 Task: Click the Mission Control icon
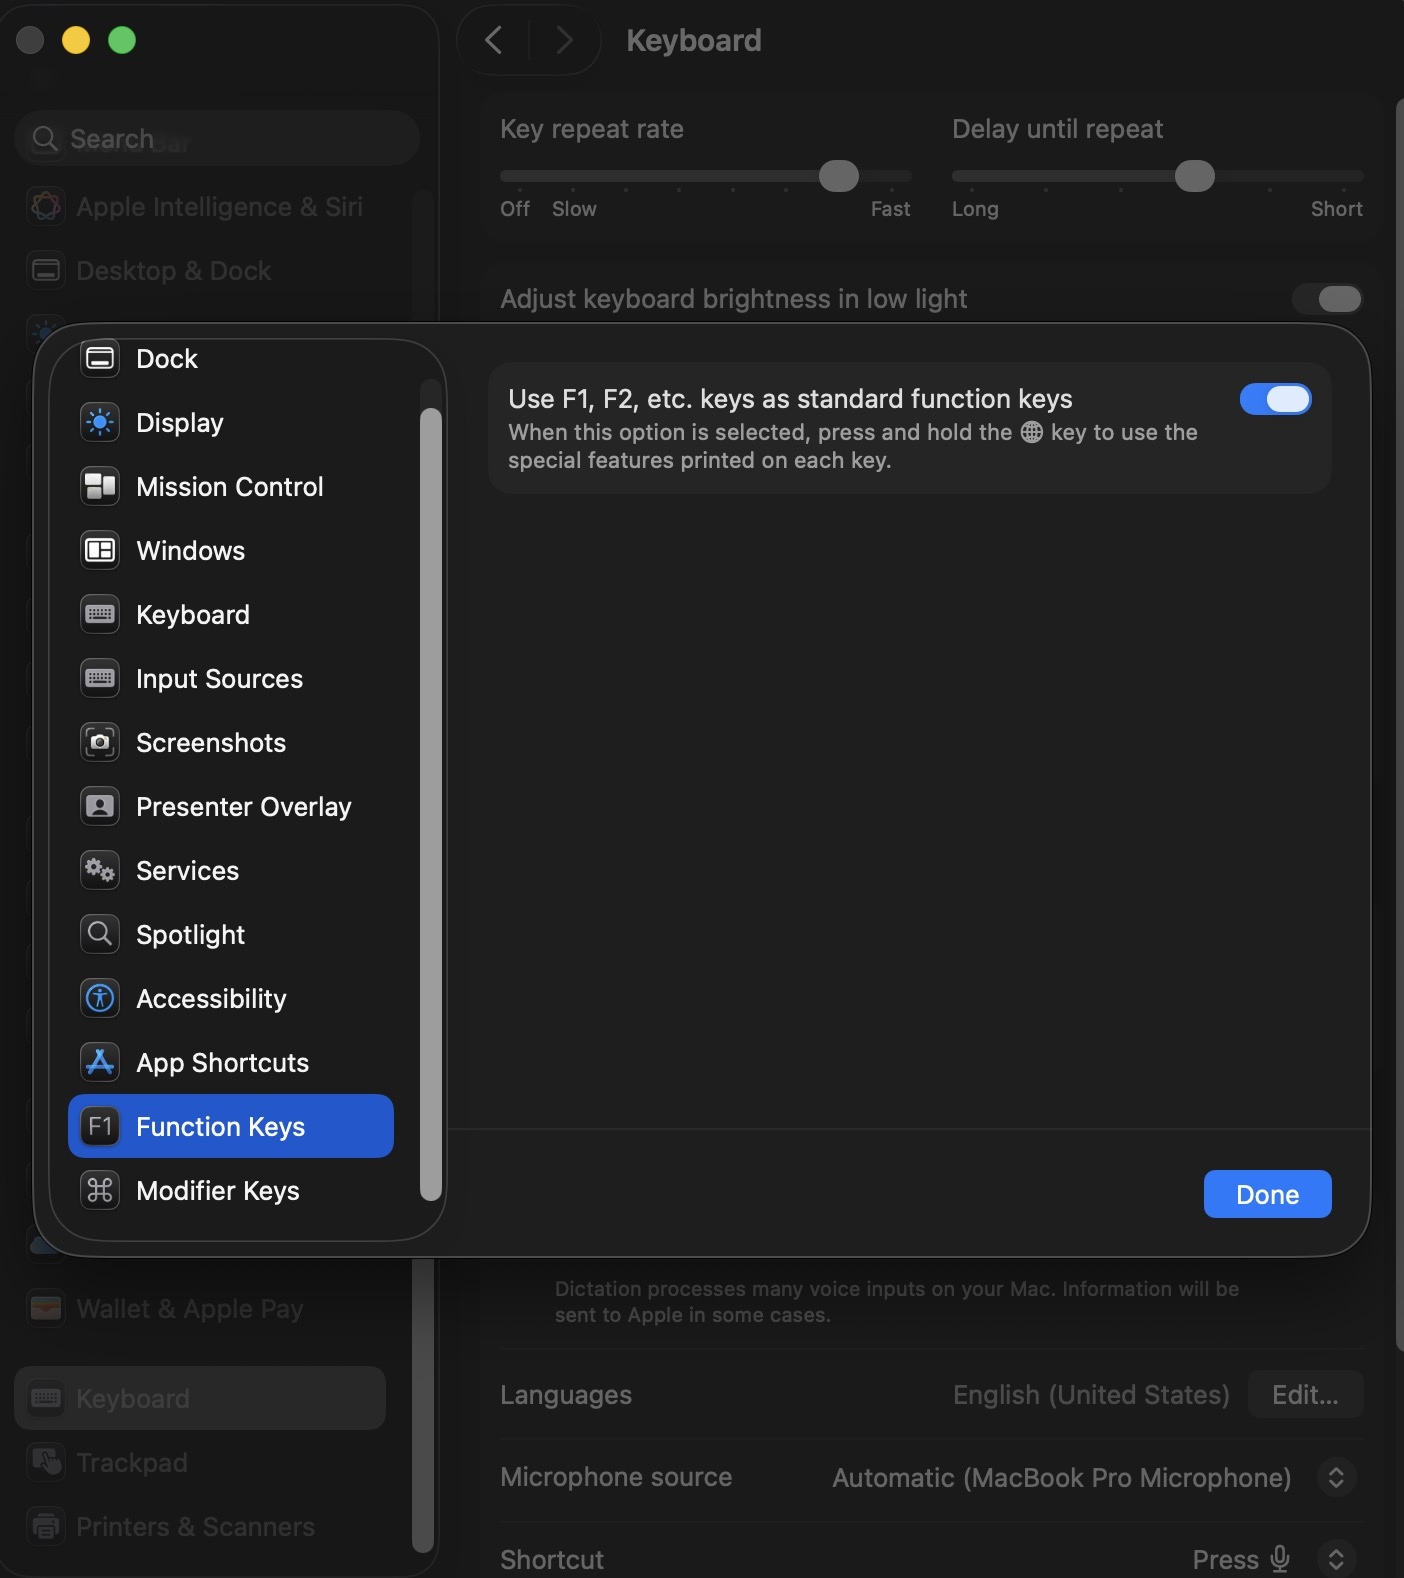point(100,487)
